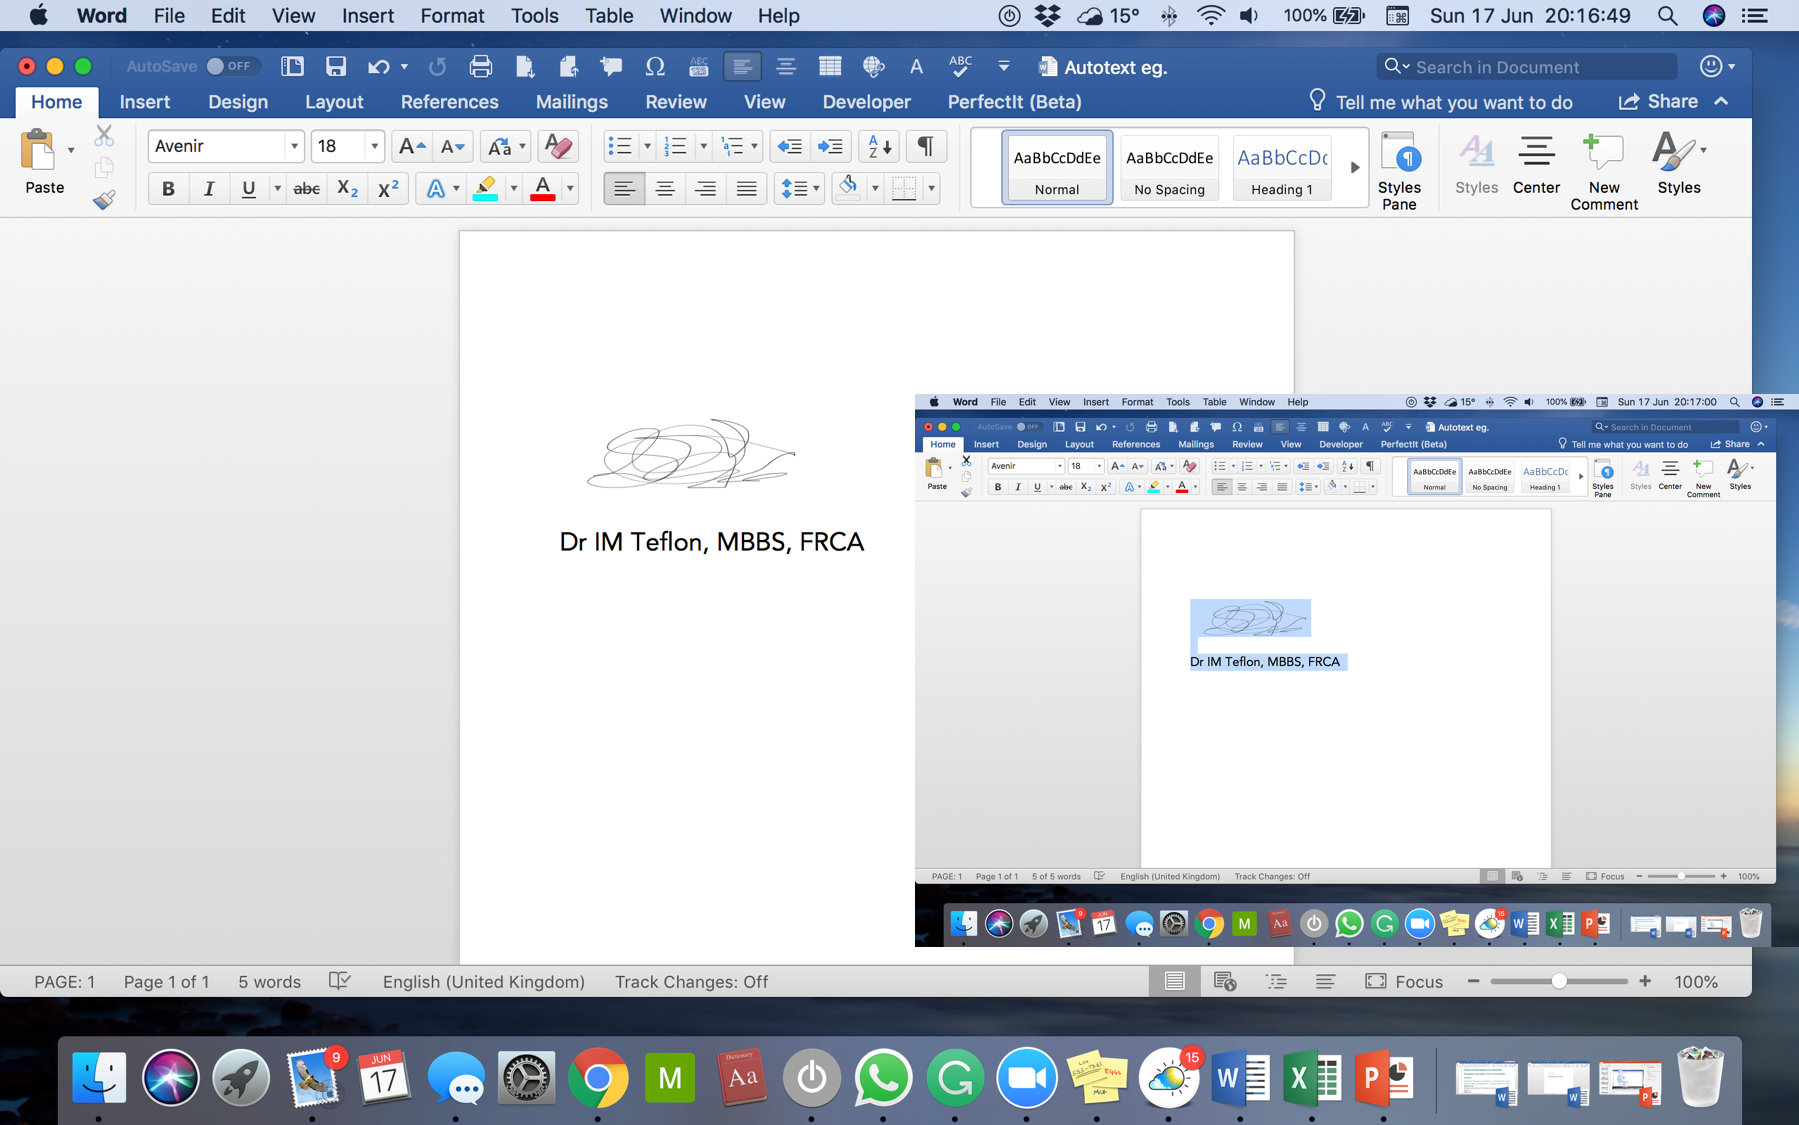Image resolution: width=1799 pixels, height=1125 pixels.
Task: Toggle Italic formatting
Action: pyautogui.click(x=208, y=189)
